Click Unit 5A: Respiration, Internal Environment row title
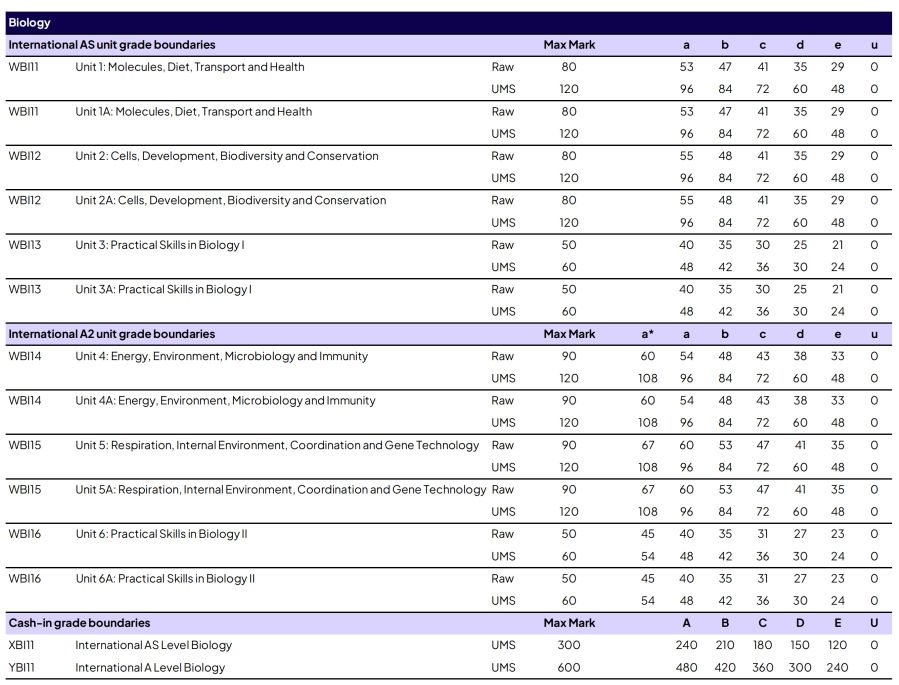Image resolution: width=899 pixels, height=685 pixels. [x=280, y=489]
